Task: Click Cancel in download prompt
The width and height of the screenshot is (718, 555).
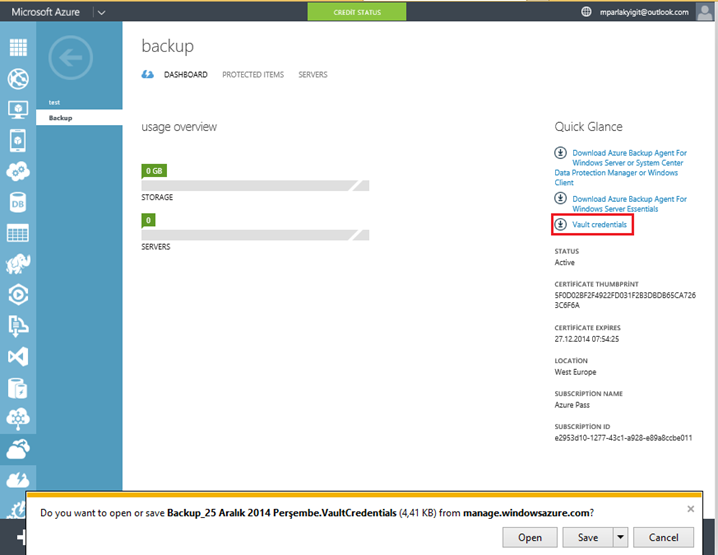Action: point(664,537)
